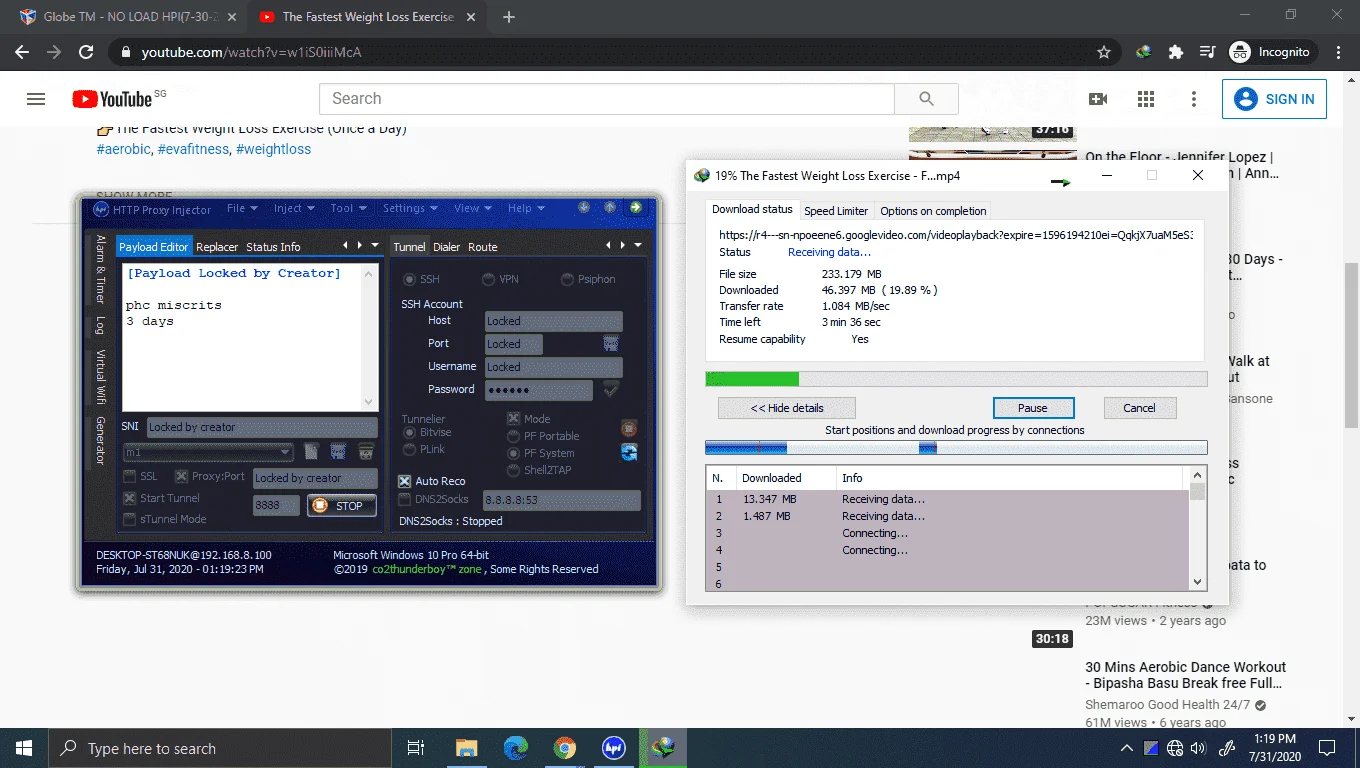This screenshot has width=1360, height=768.
Task: Toggle the Start Tunnel checkbox
Action: [x=130, y=498]
